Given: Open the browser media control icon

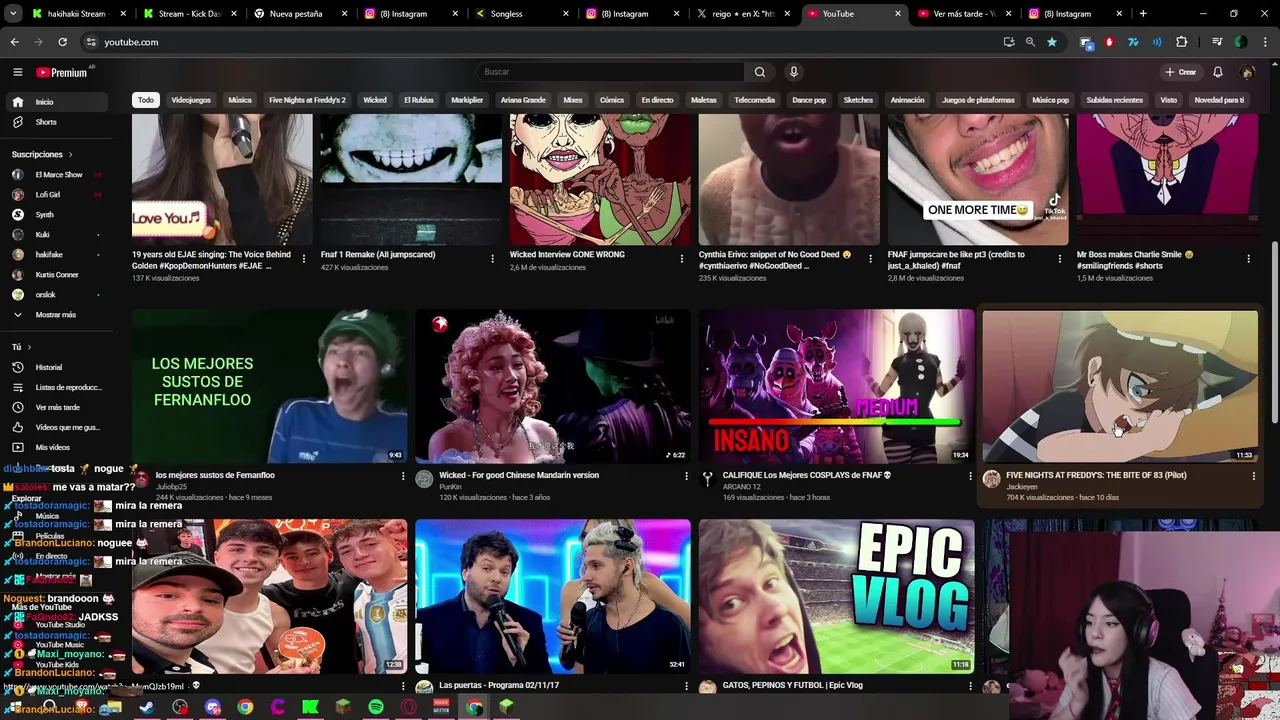Looking at the screenshot, I should point(1217,42).
